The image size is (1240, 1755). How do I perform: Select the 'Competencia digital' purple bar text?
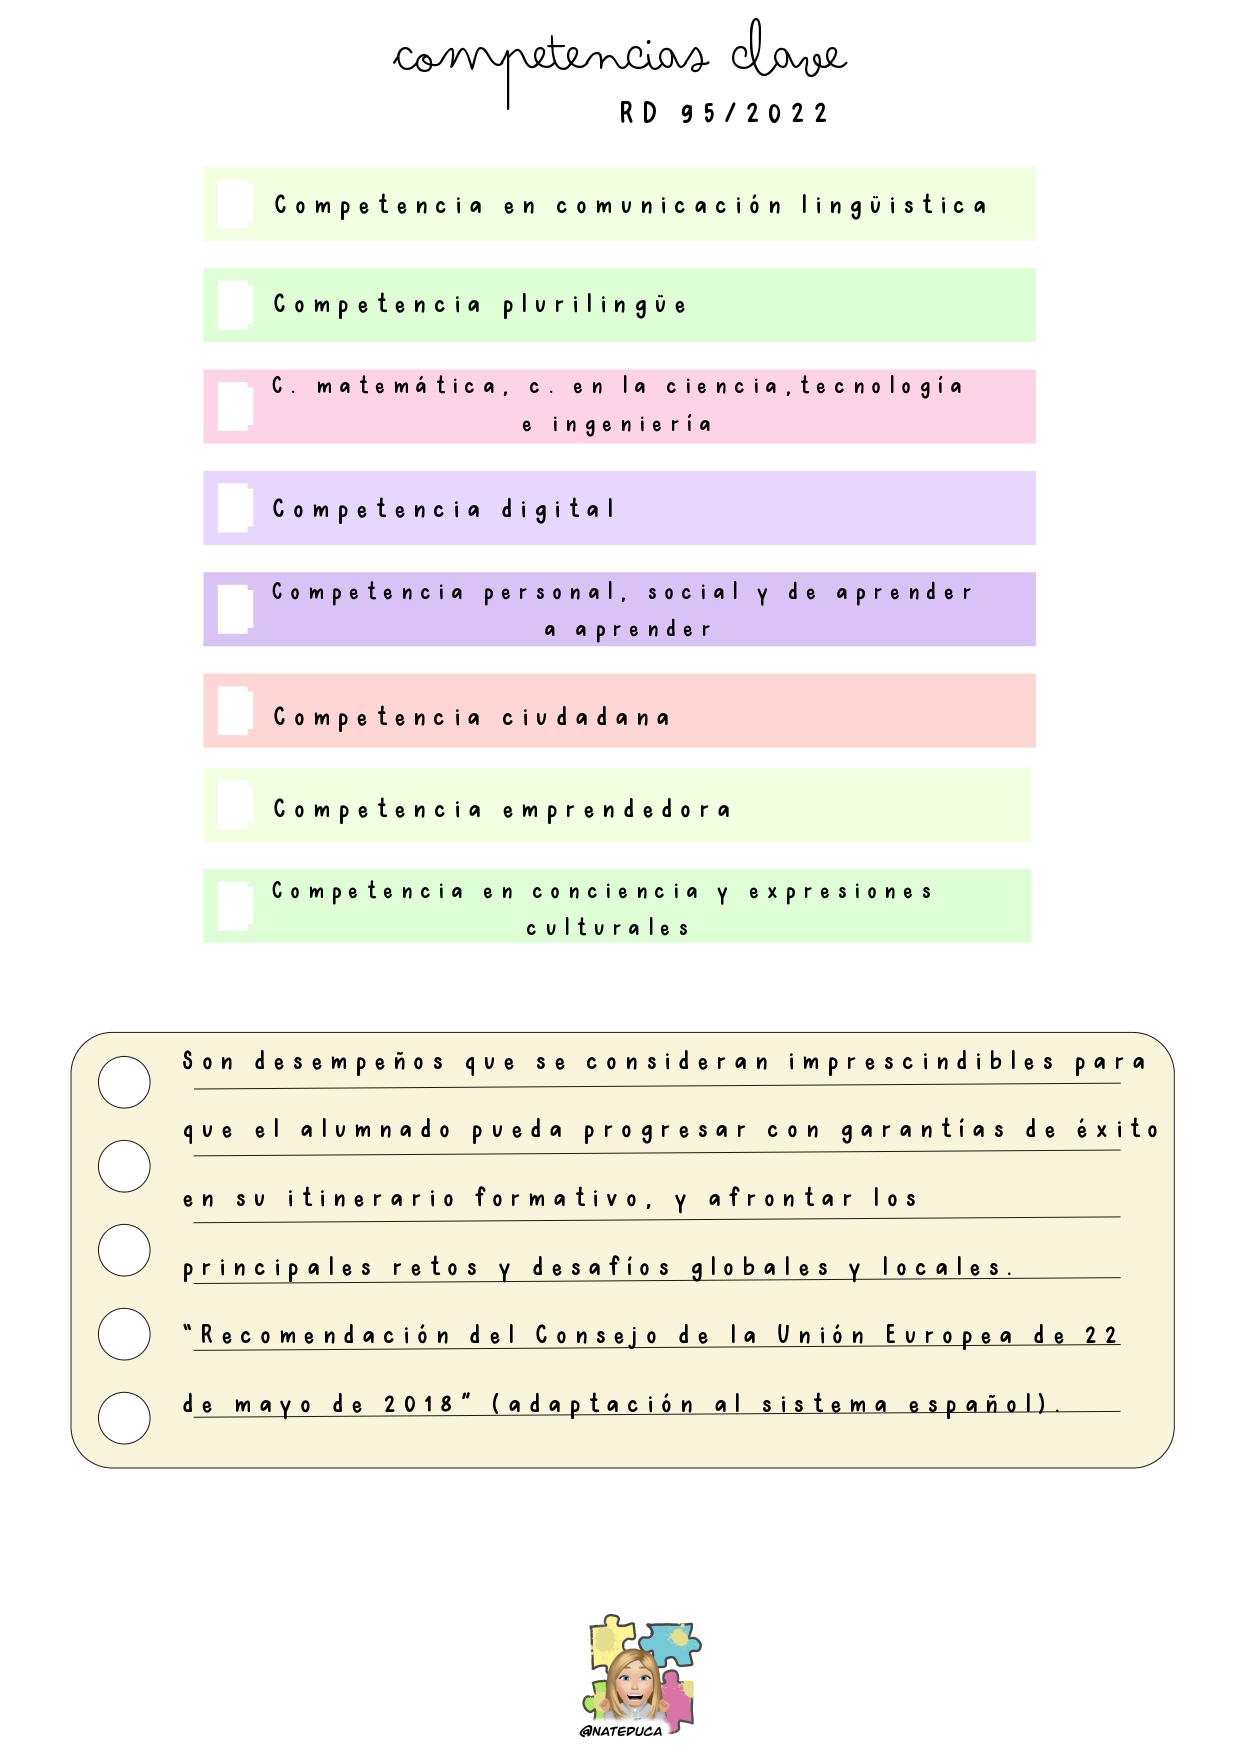coord(444,510)
